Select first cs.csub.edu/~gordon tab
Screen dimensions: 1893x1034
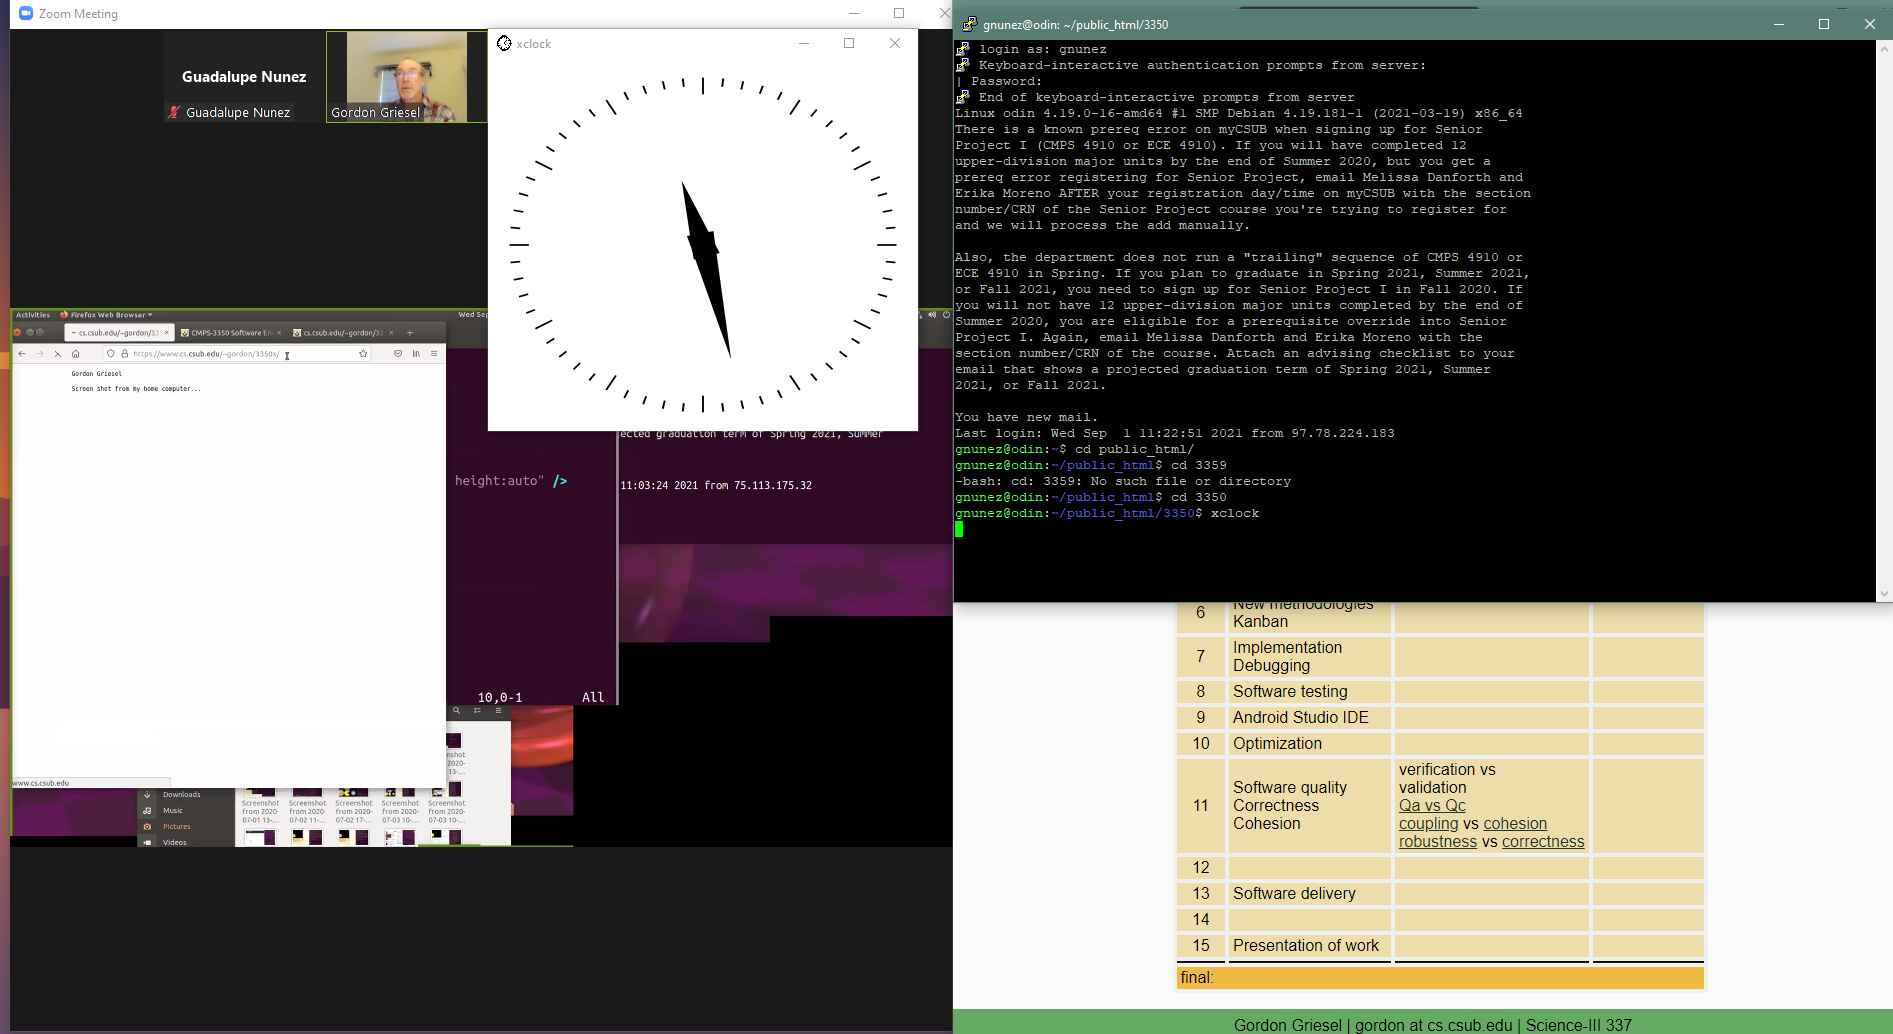pos(118,333)
